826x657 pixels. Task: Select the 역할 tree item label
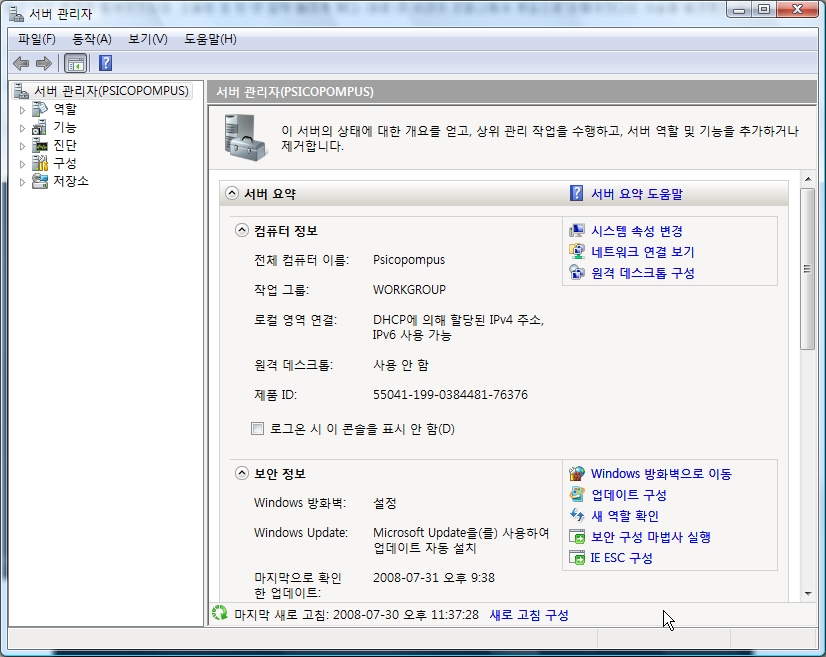click(x=65, y=109)
